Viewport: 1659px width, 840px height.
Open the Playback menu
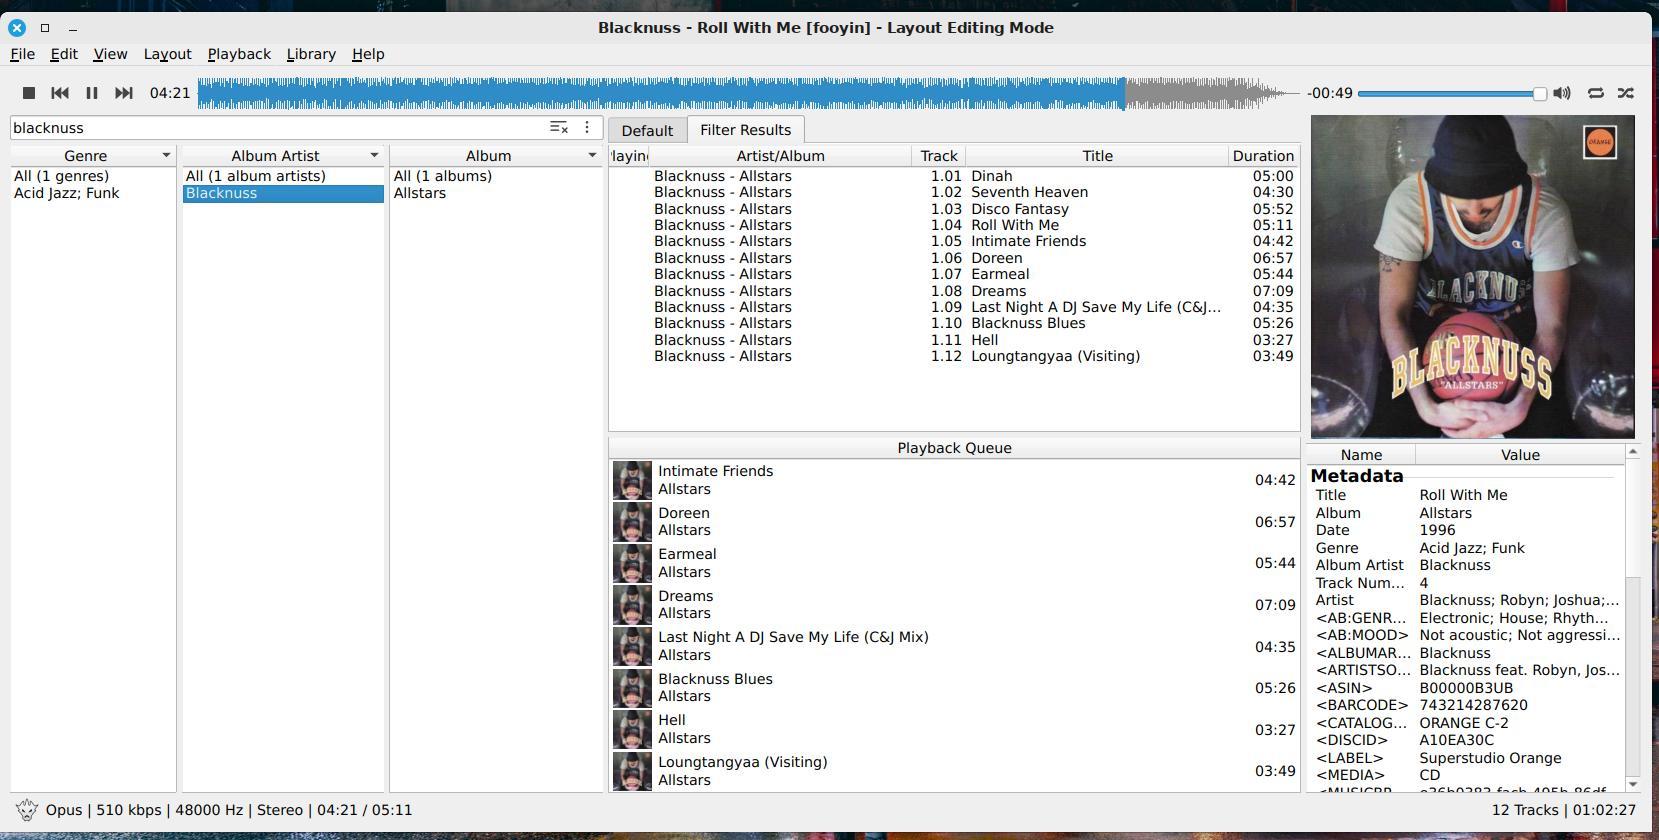click(239, 54)
